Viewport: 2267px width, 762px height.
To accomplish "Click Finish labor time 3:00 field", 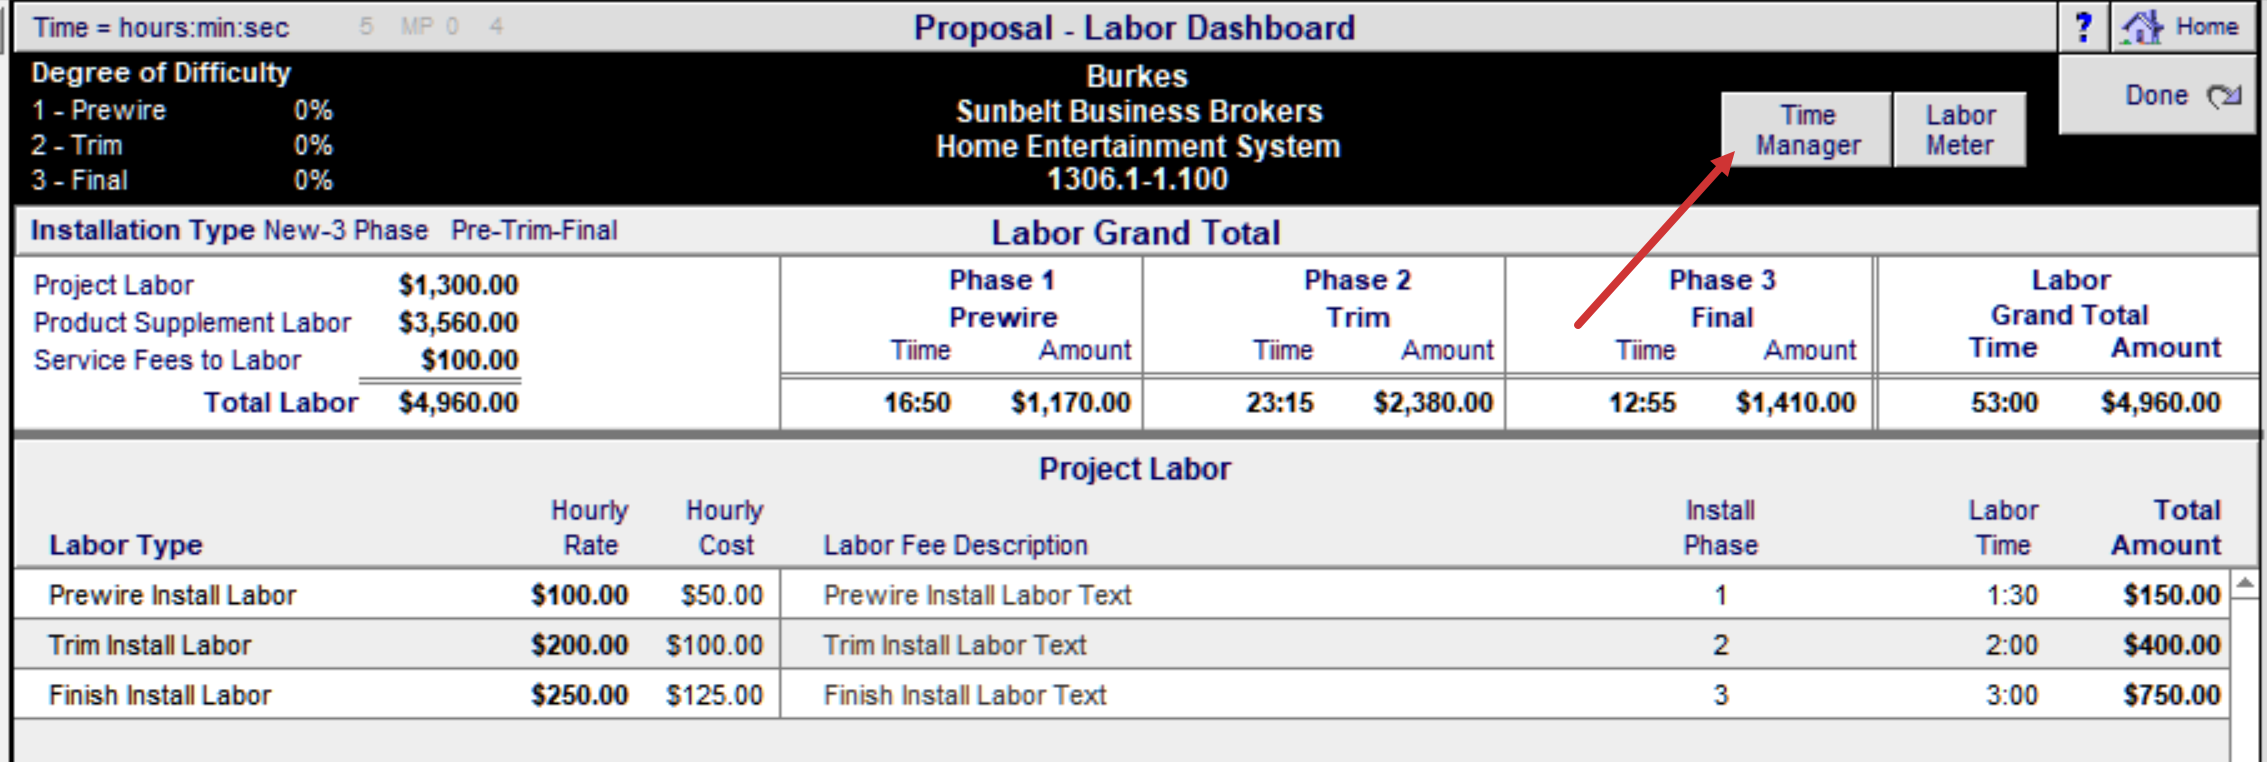I will [2011, 695].
